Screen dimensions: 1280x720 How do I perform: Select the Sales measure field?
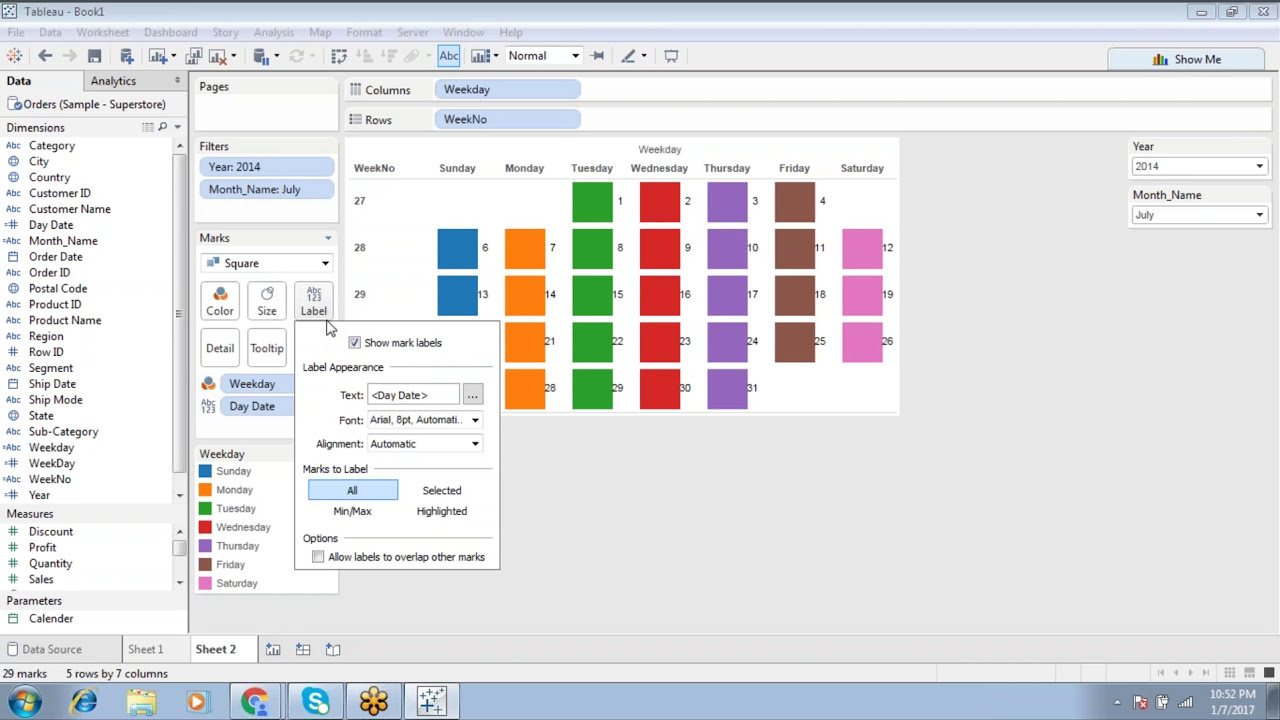tap(41, 579)
